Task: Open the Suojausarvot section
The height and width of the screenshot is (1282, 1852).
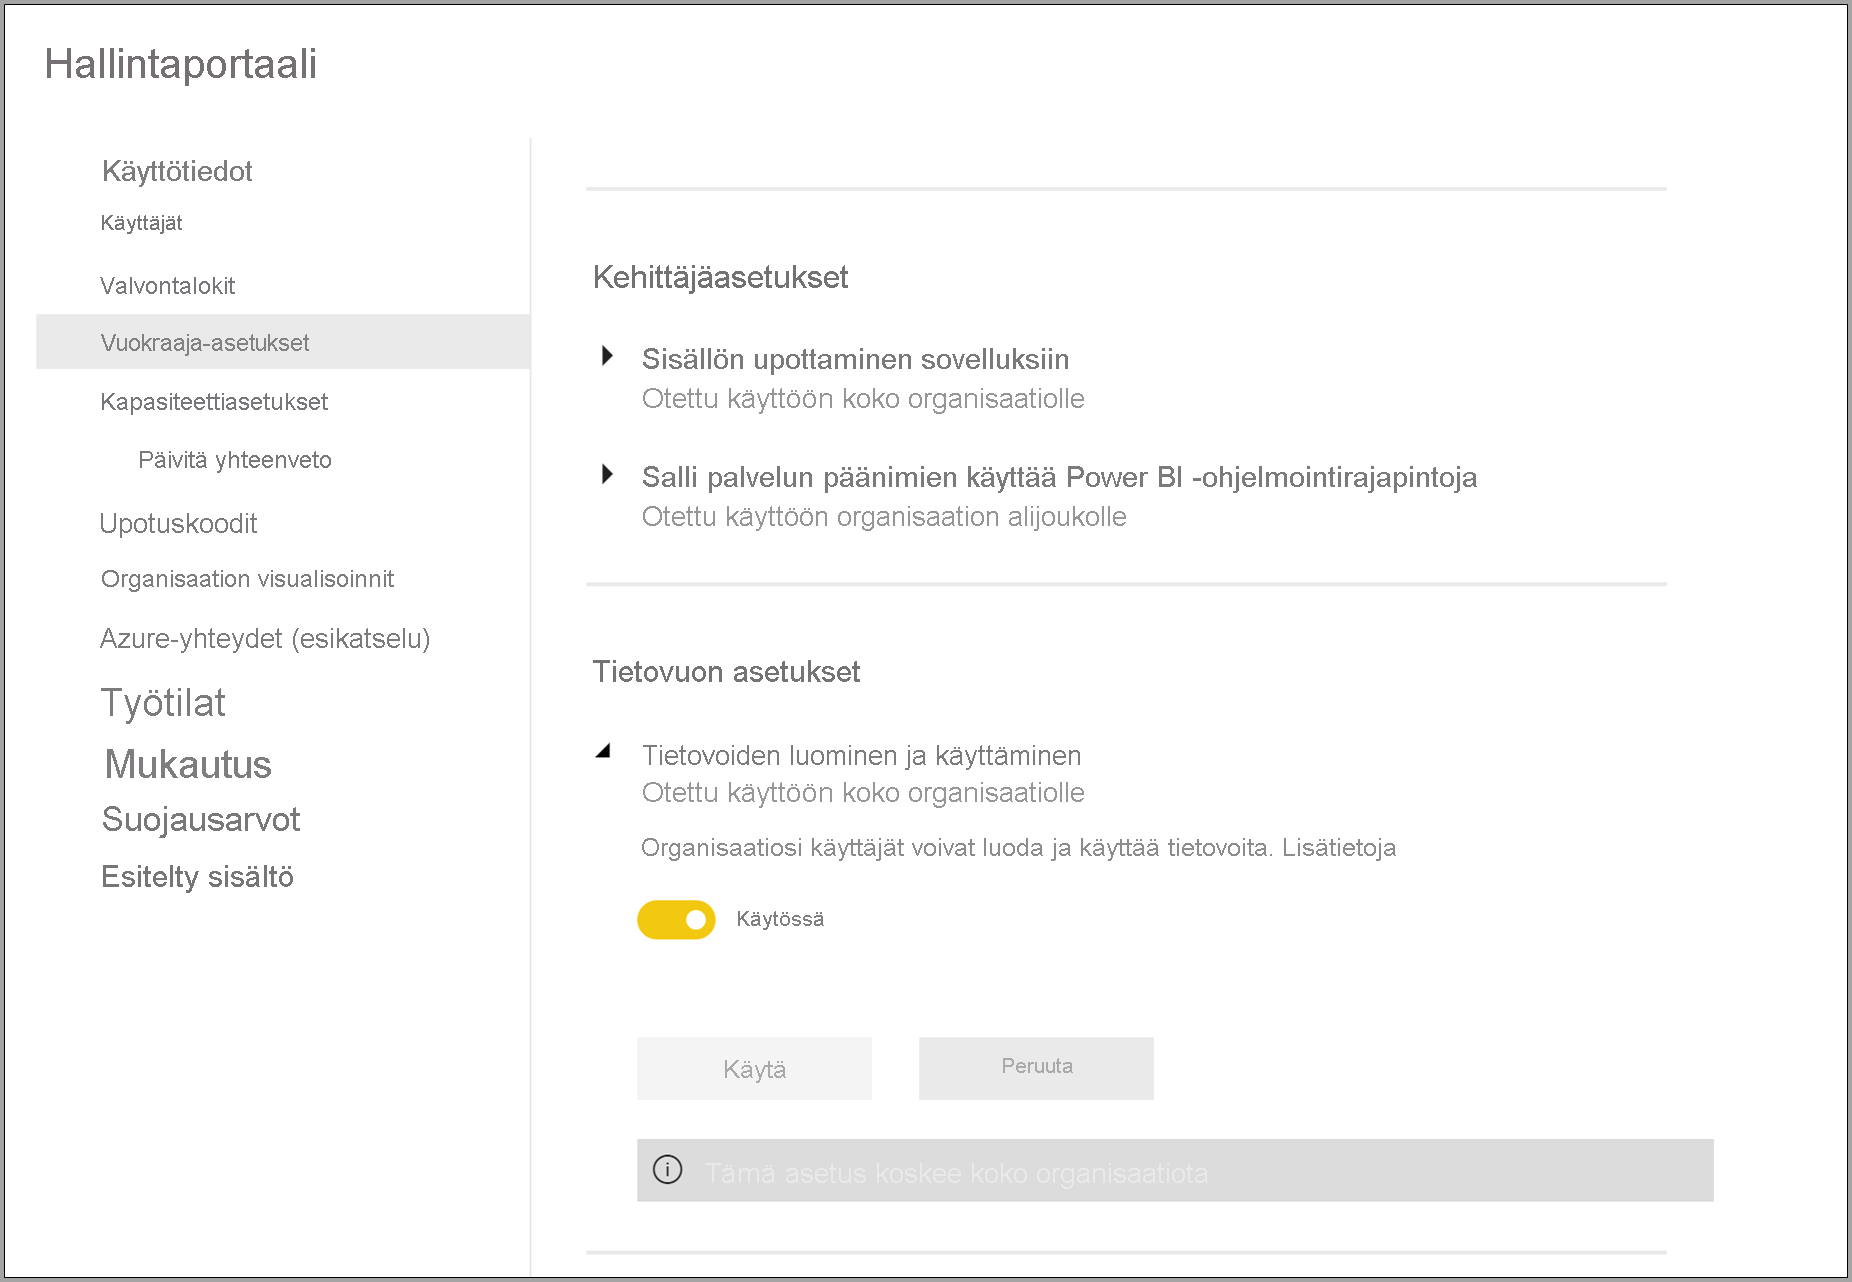Action: click(x=200, y=820)
